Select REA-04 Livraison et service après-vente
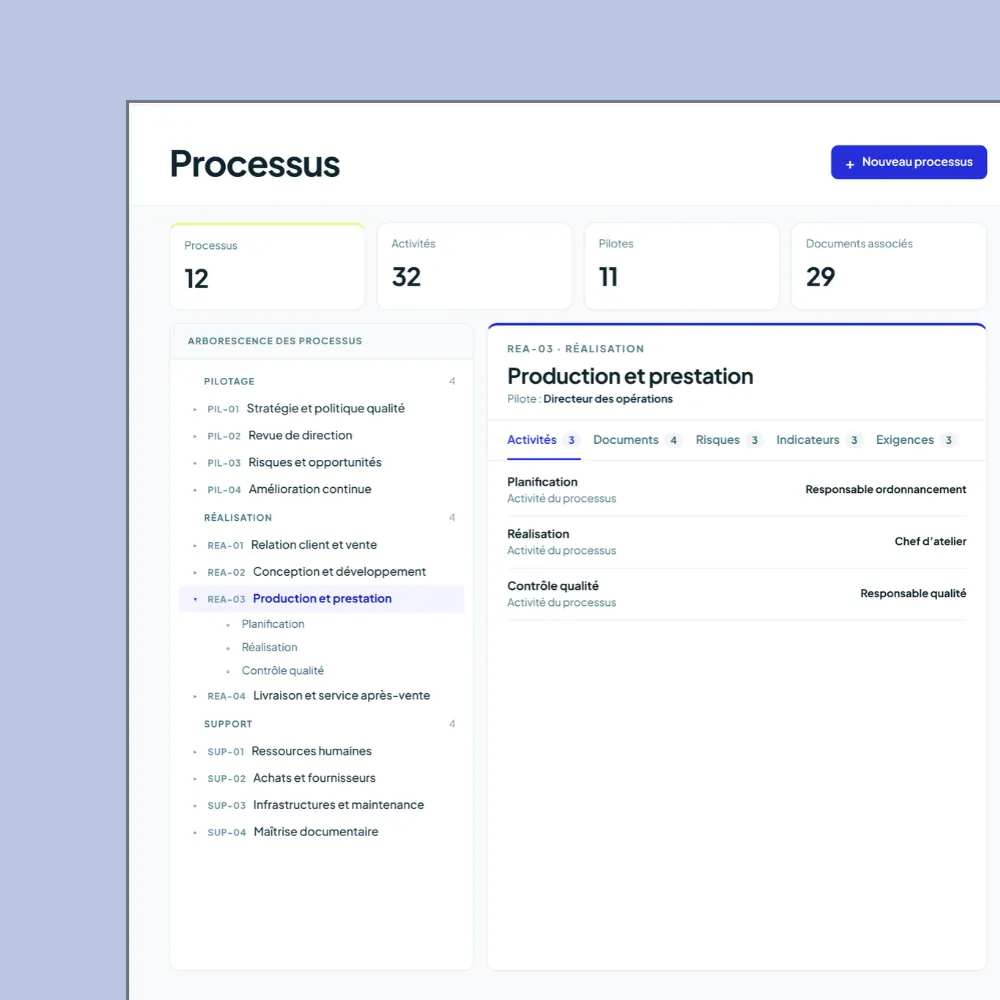The height and width of the screenshot is (1000, 1000). tap(321, 696)
